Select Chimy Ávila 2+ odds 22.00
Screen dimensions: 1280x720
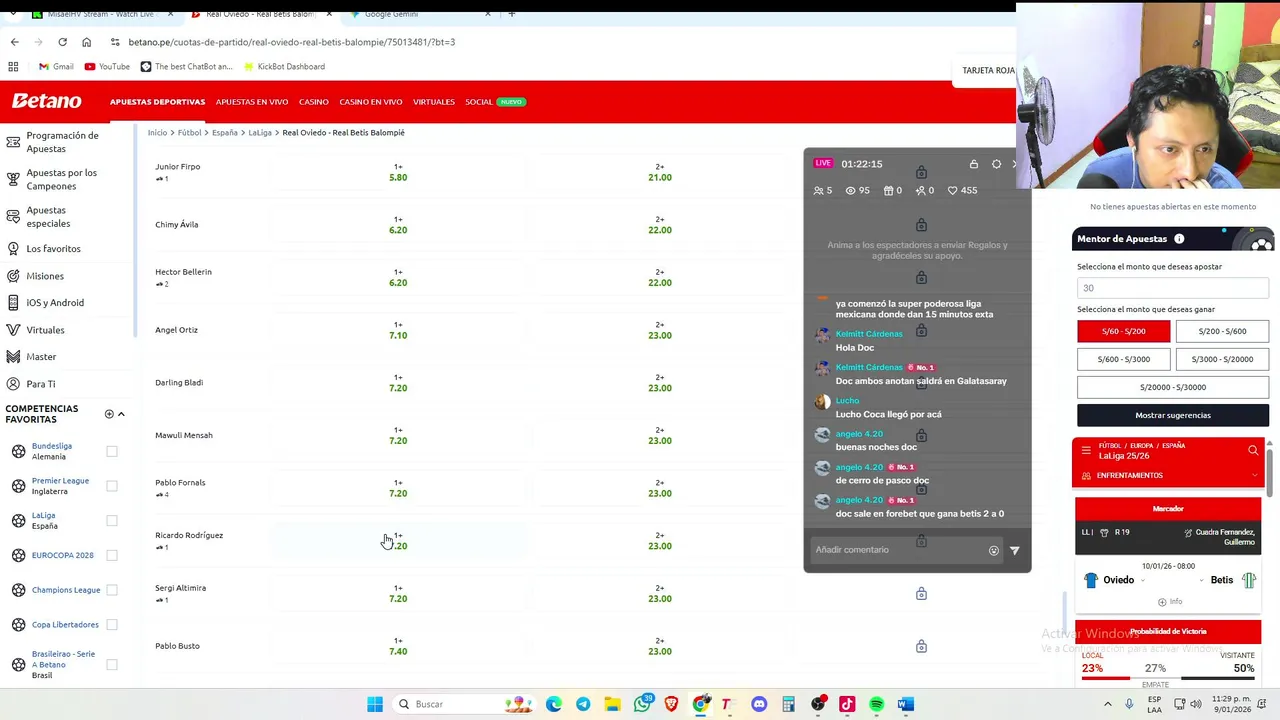(x=660, y=224)
